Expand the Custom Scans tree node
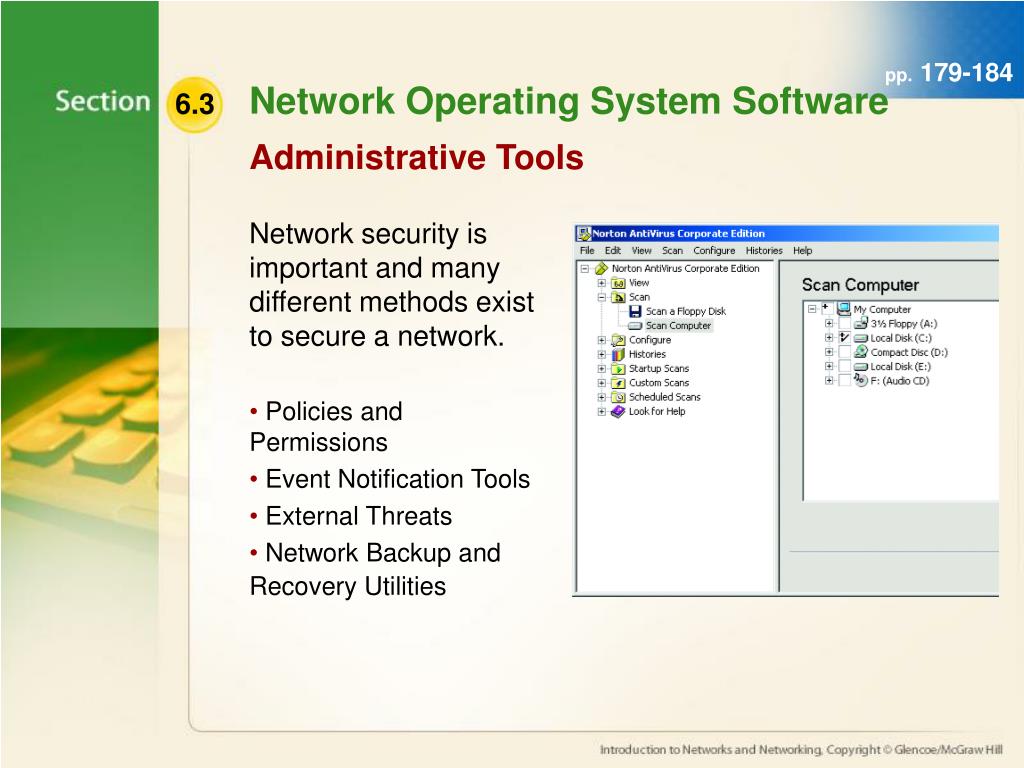 click(x=601, y=383)
